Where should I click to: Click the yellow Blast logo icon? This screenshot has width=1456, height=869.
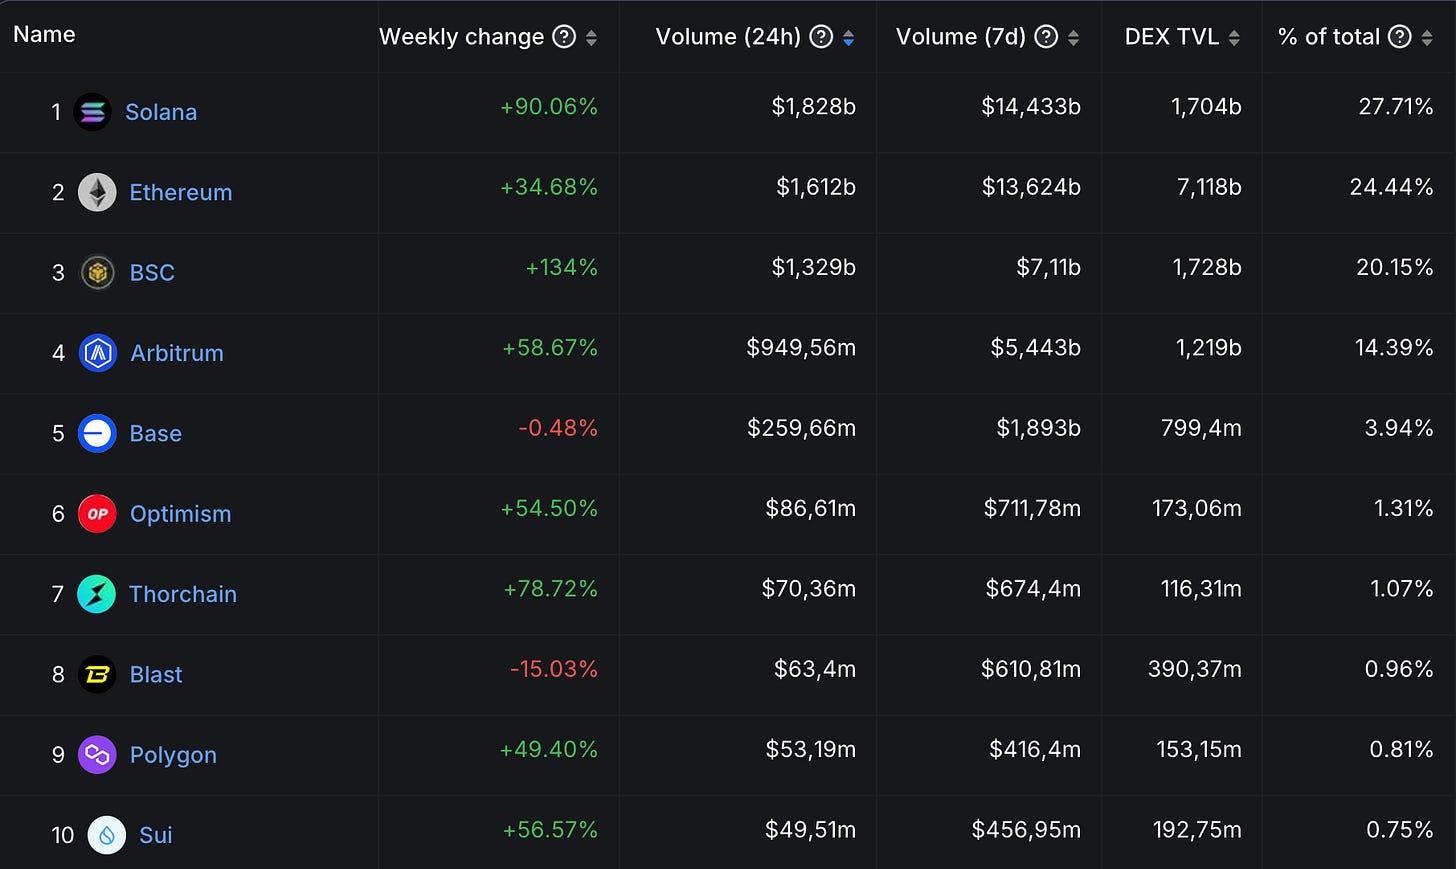coord(97,674)
